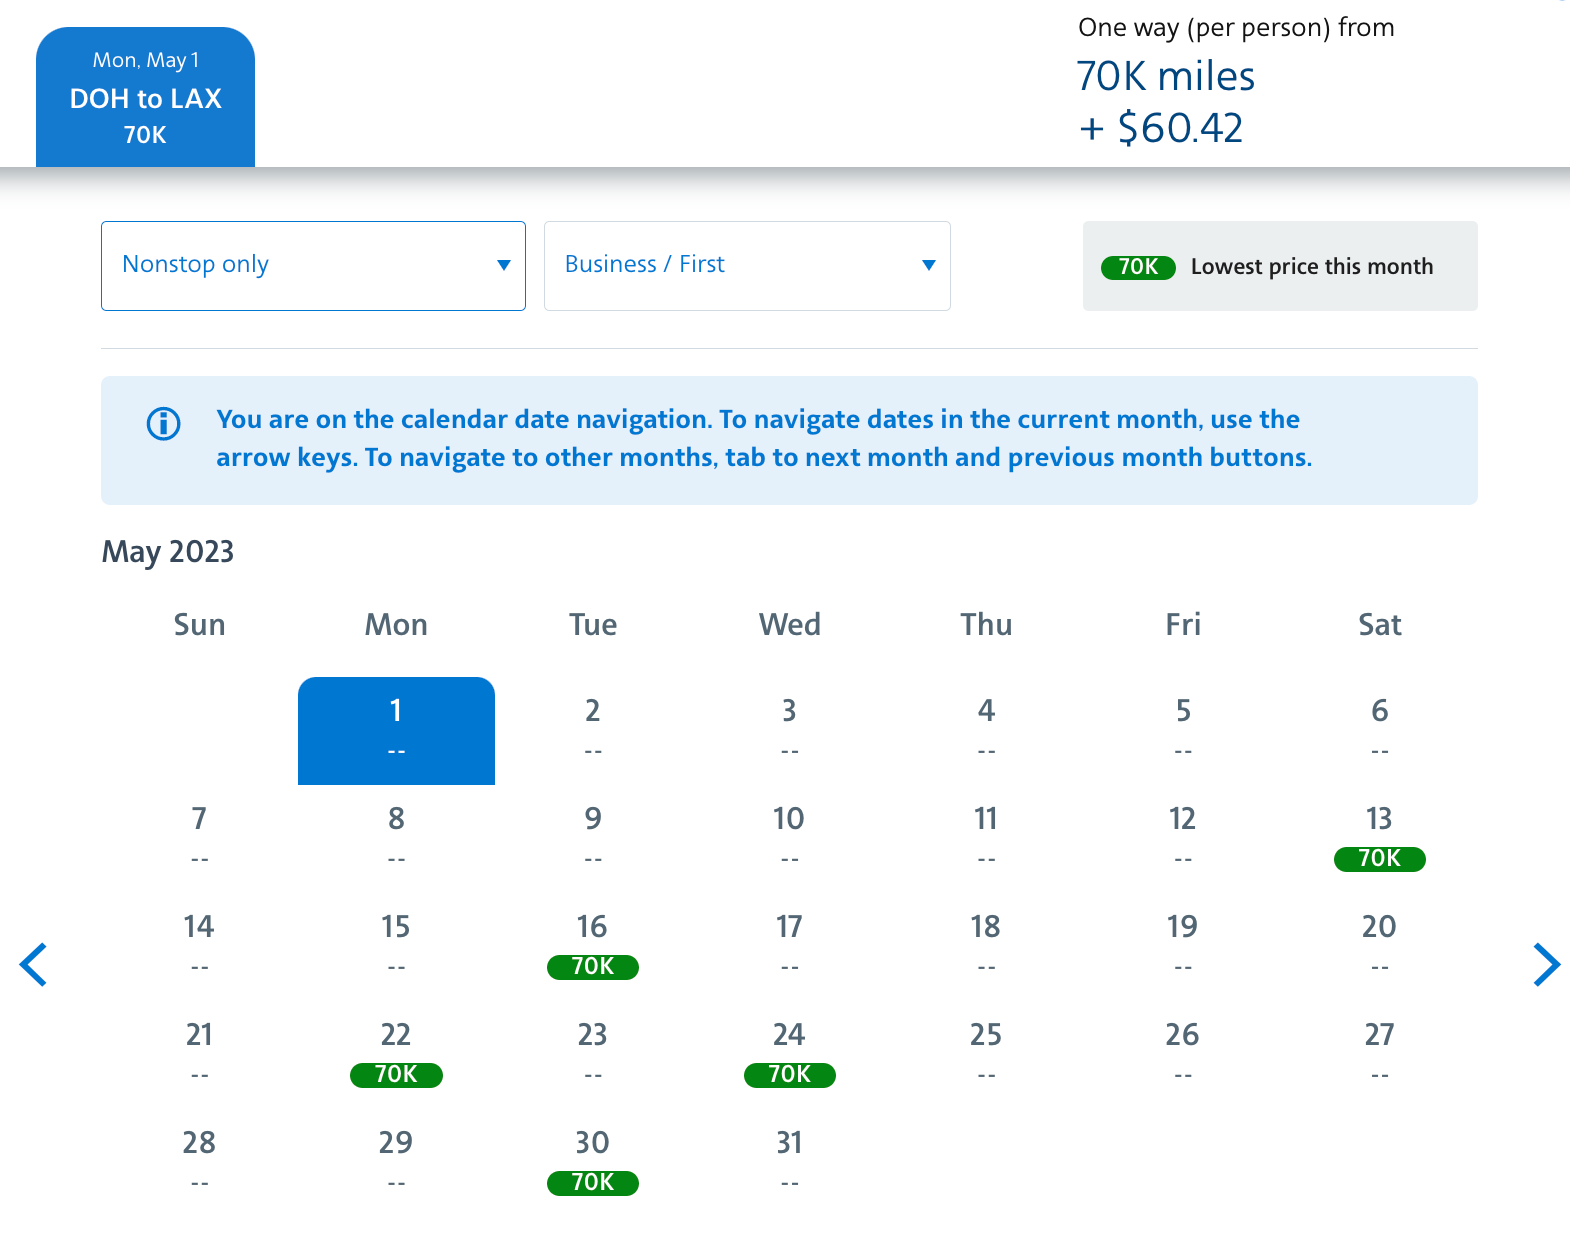Go to previous month using left chevron
Image resolution: width=1570 pixels, height=1242 pixels.
[x=34, y=965]
